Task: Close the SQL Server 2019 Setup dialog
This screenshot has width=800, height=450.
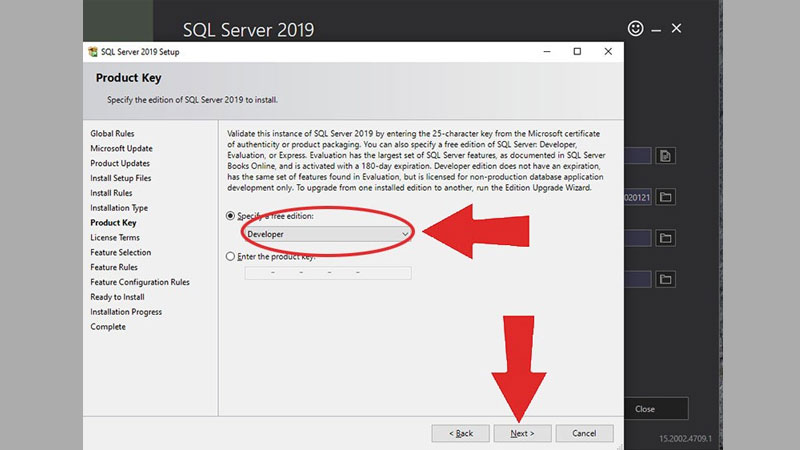Action: click(608, 52)
